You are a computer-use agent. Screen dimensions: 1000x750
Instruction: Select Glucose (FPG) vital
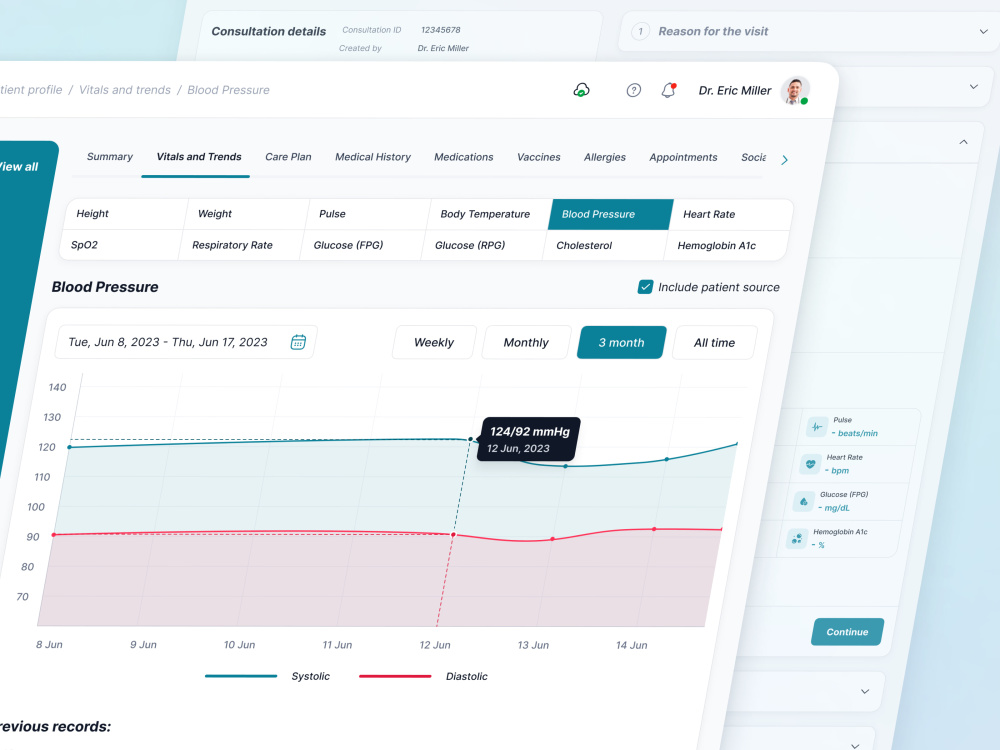point(362,245)
